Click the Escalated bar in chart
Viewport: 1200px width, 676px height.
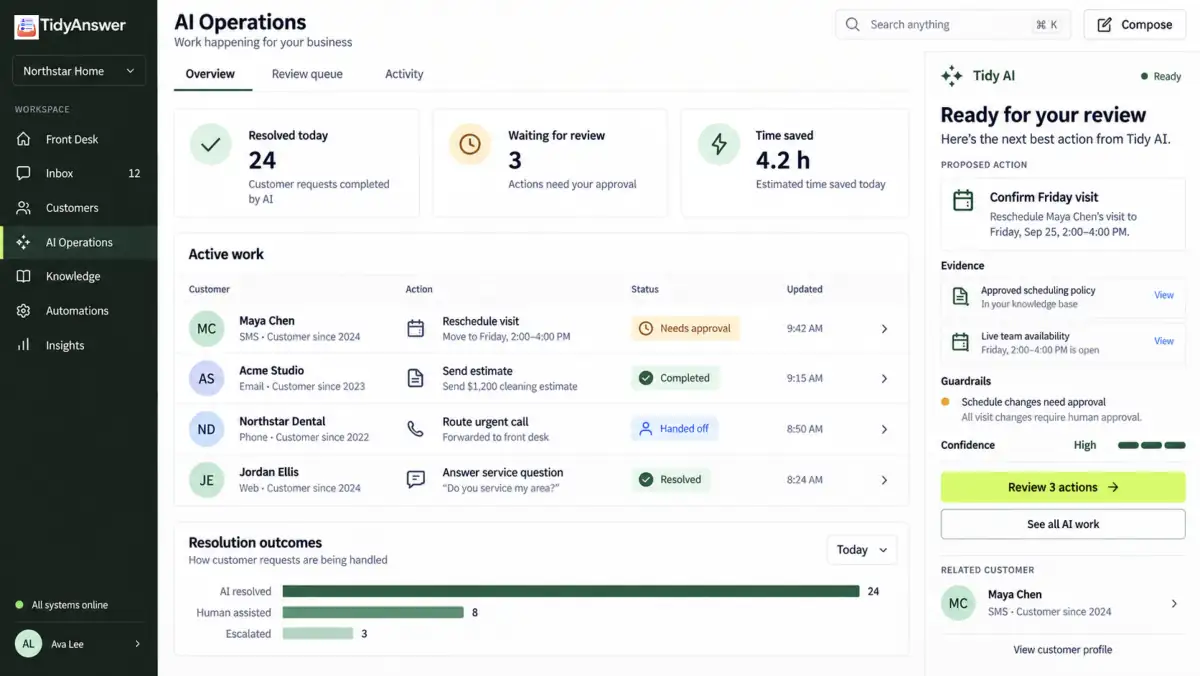(318, 633)
